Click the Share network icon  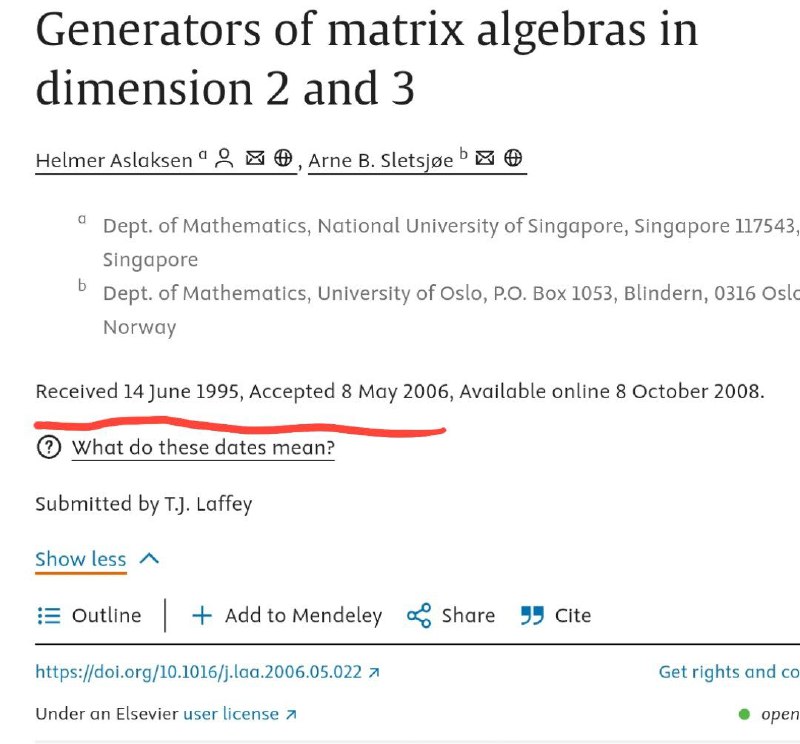pos(419,615)
